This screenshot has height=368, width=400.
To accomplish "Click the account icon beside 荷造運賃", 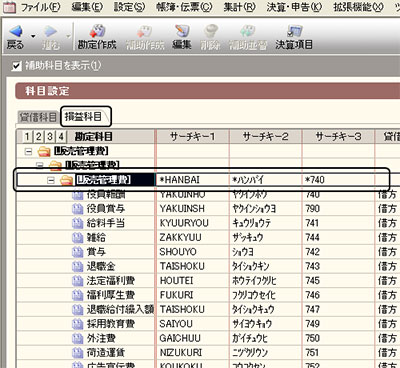I will tap(78, 353).
